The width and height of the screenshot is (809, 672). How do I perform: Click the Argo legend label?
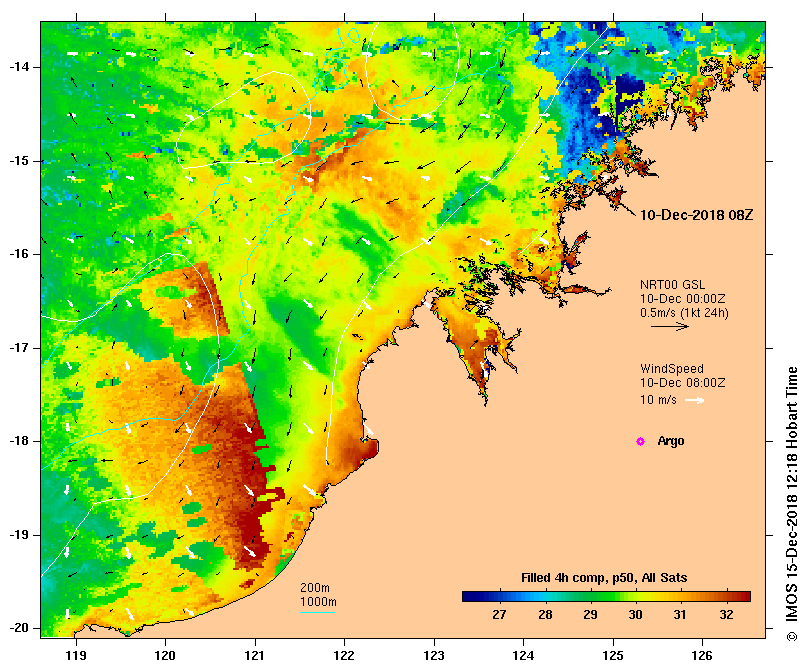click(x=671, y=441)
